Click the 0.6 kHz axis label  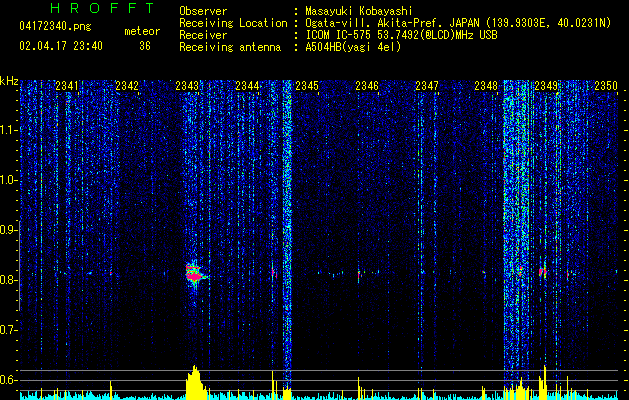(x=8, y=380)
